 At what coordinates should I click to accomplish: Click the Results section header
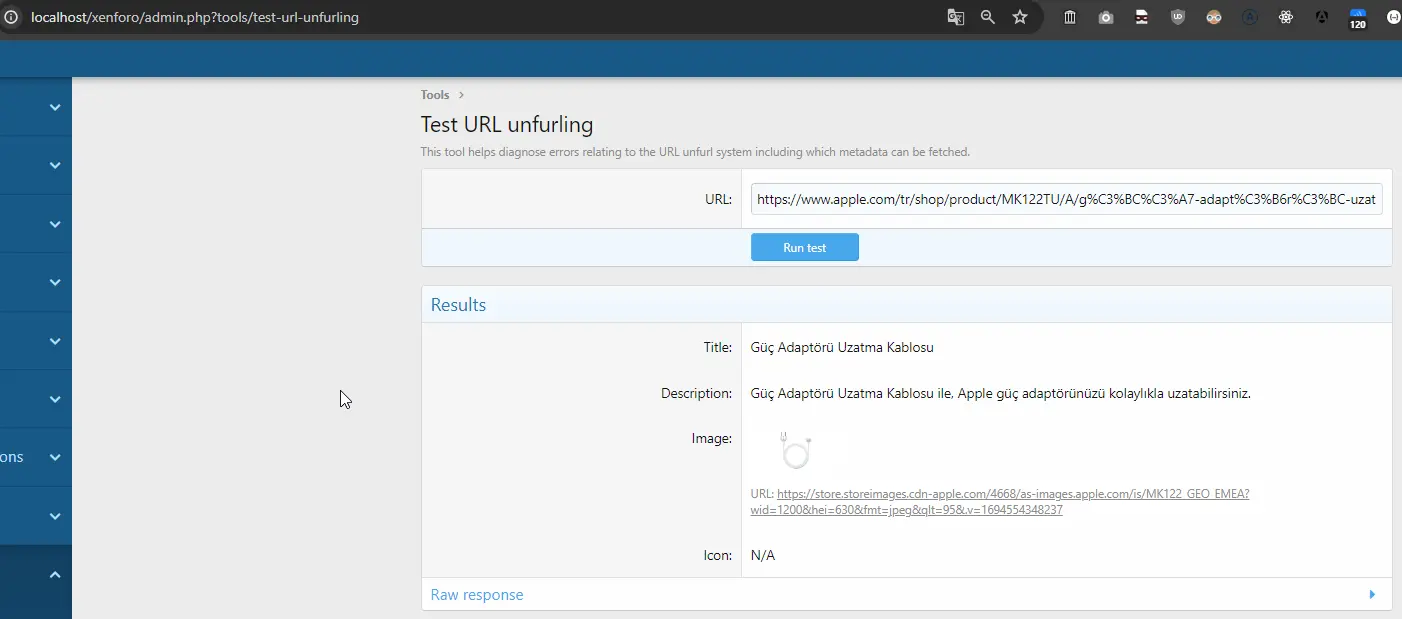click(x=906, y=305)
